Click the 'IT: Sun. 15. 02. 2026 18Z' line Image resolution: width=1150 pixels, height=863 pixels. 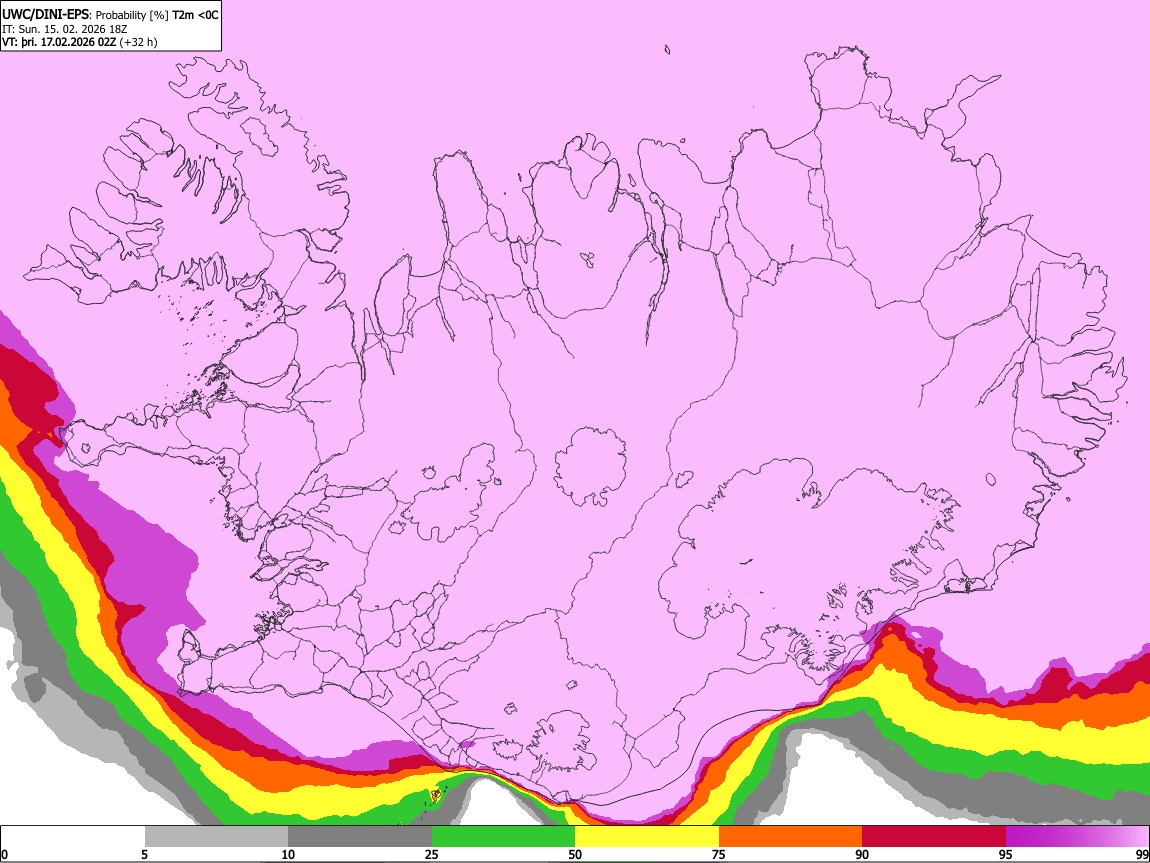(x=64, y=29)
